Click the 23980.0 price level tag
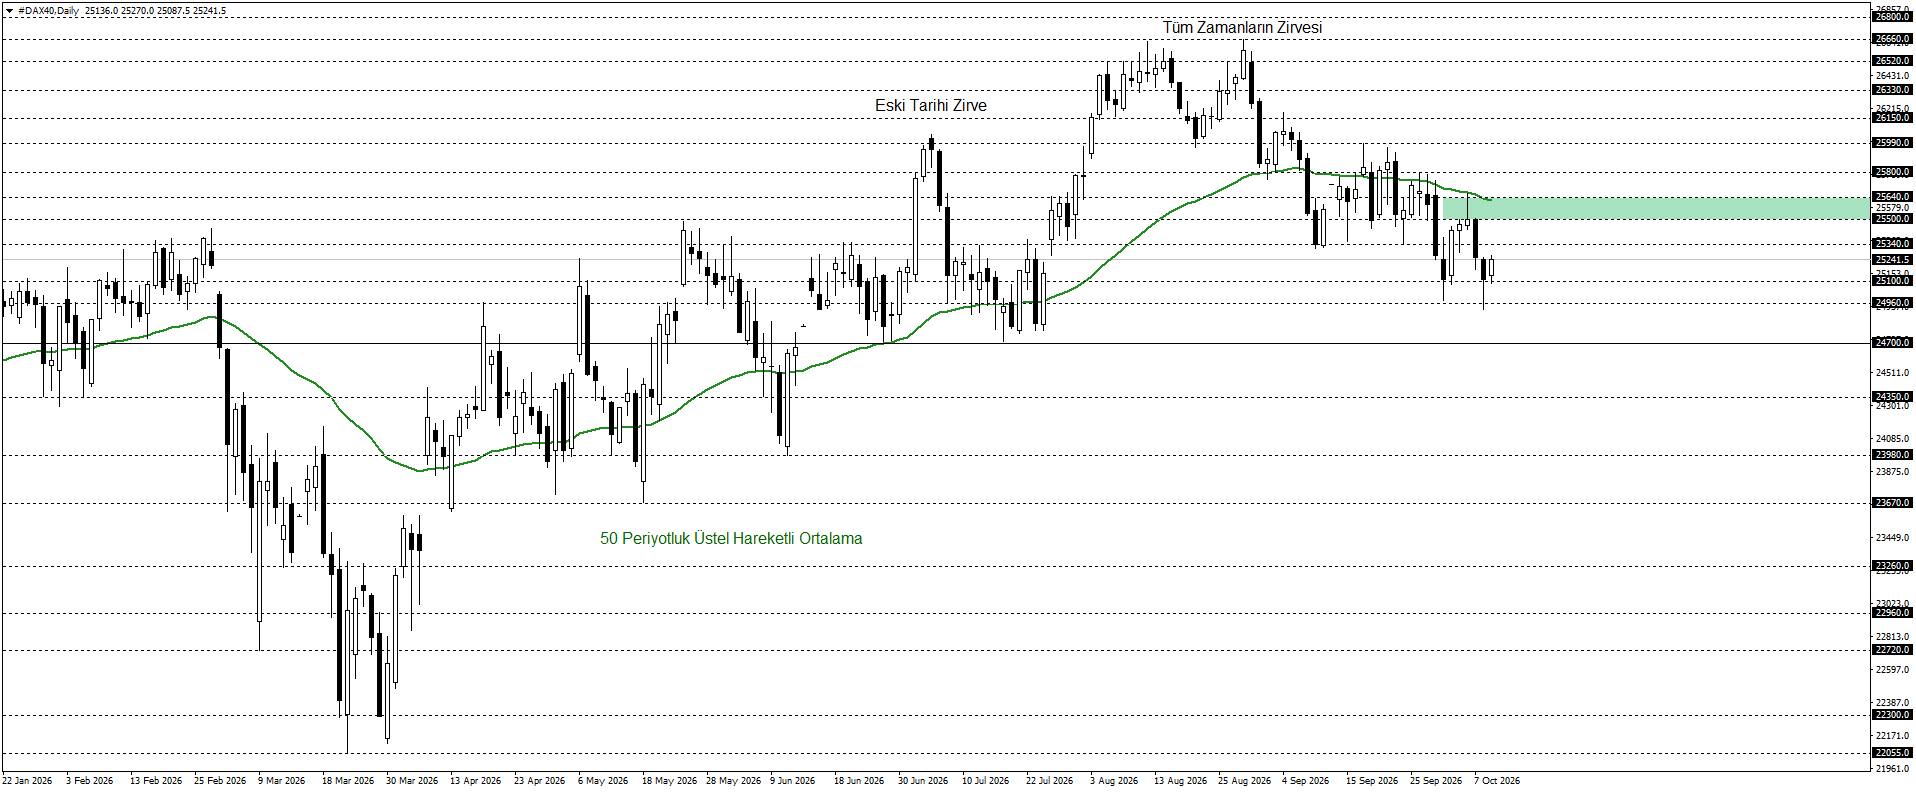This screenshot has height=792, width=1916. [x=1892, y=455]
